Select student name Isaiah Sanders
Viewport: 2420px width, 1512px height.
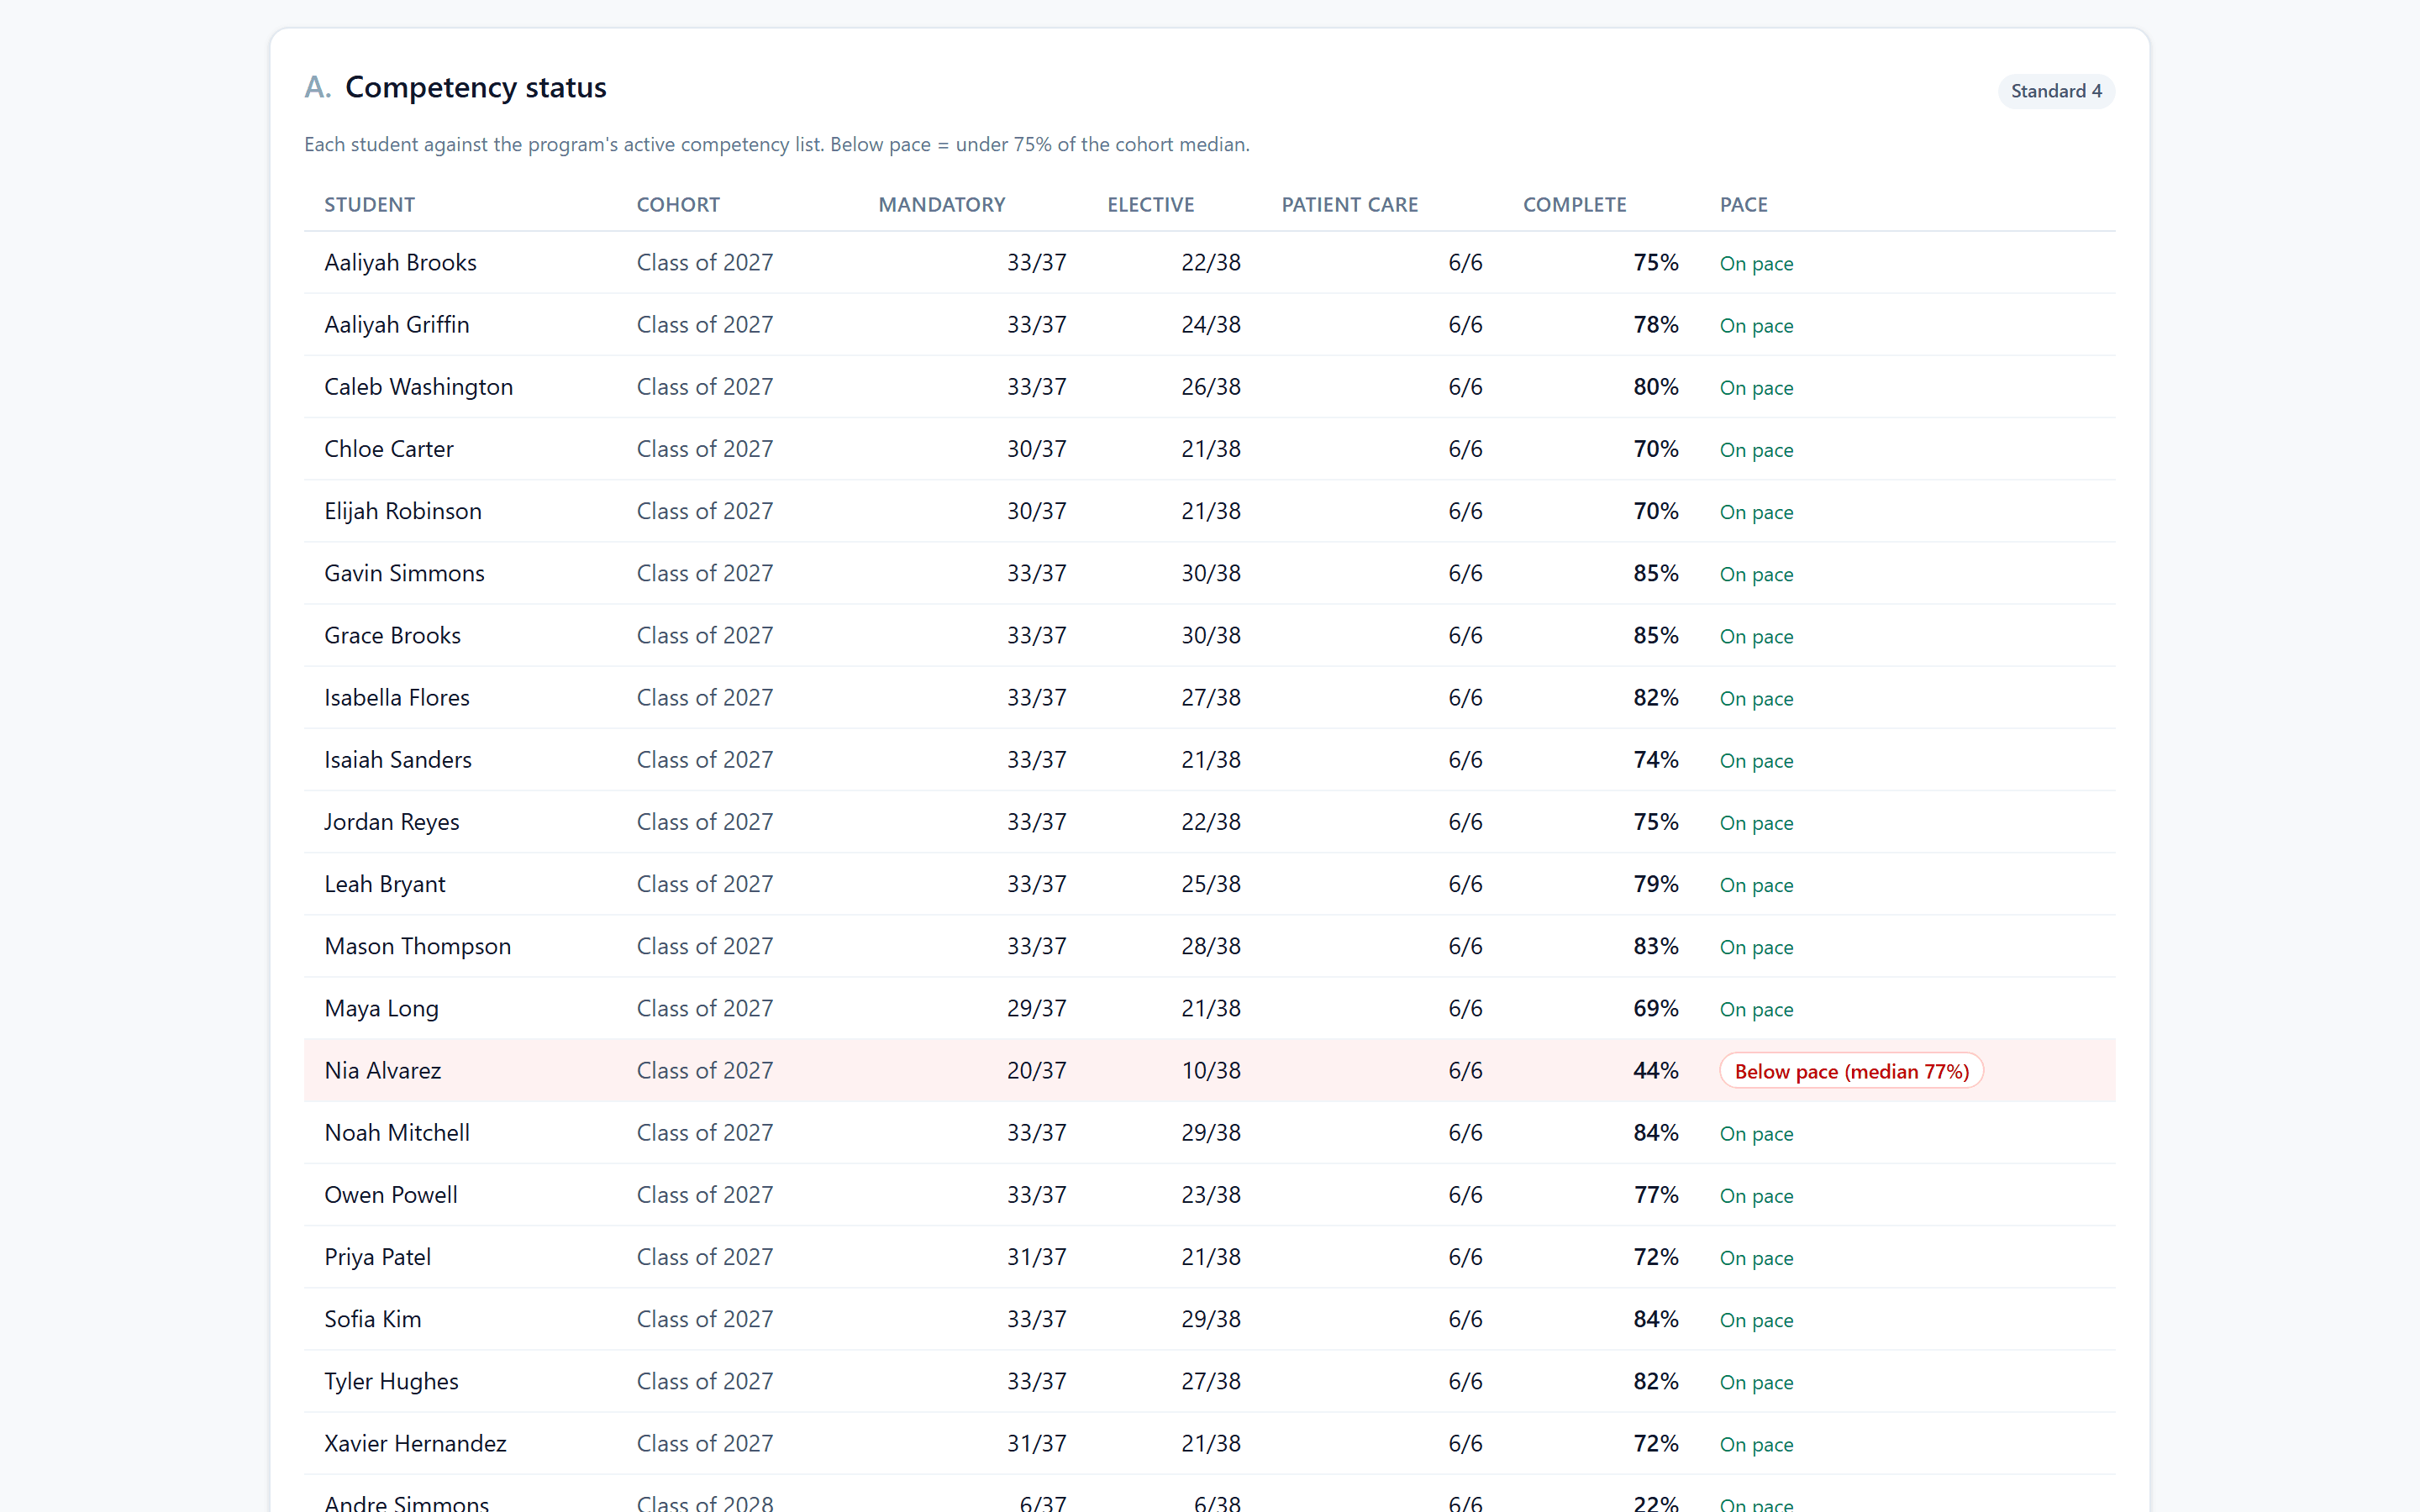[x=397, y=759]
